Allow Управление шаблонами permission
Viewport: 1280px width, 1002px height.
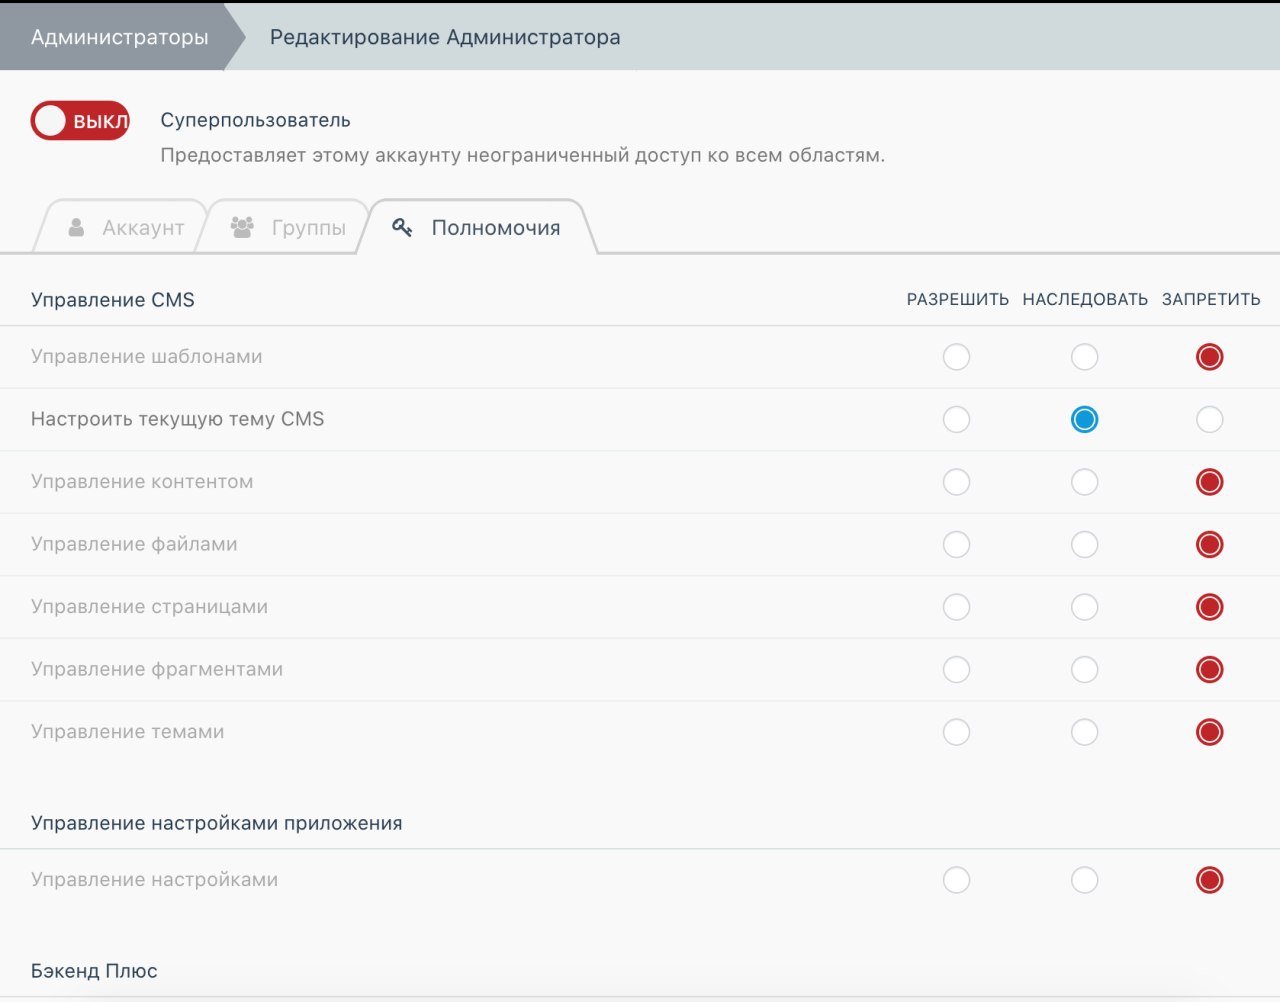coord(956,357)
